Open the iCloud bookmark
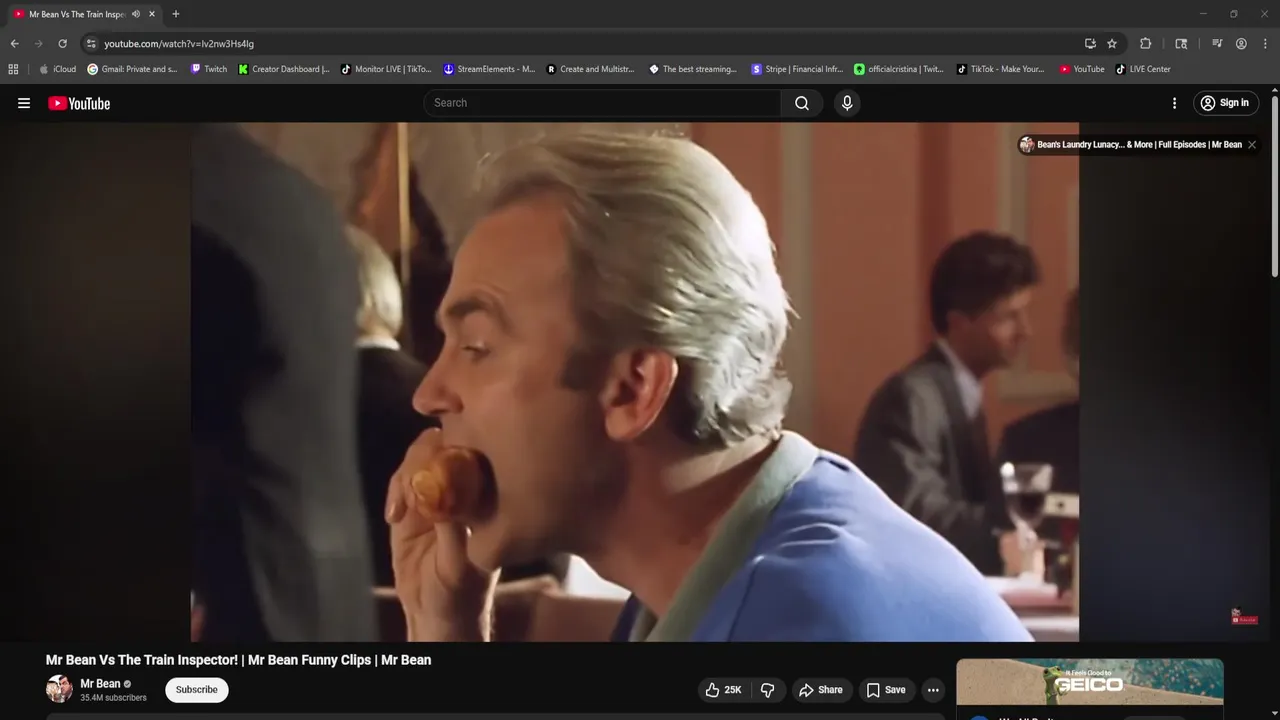The width and height of the screenshot is (1280, 720). (x=58, y=69)
